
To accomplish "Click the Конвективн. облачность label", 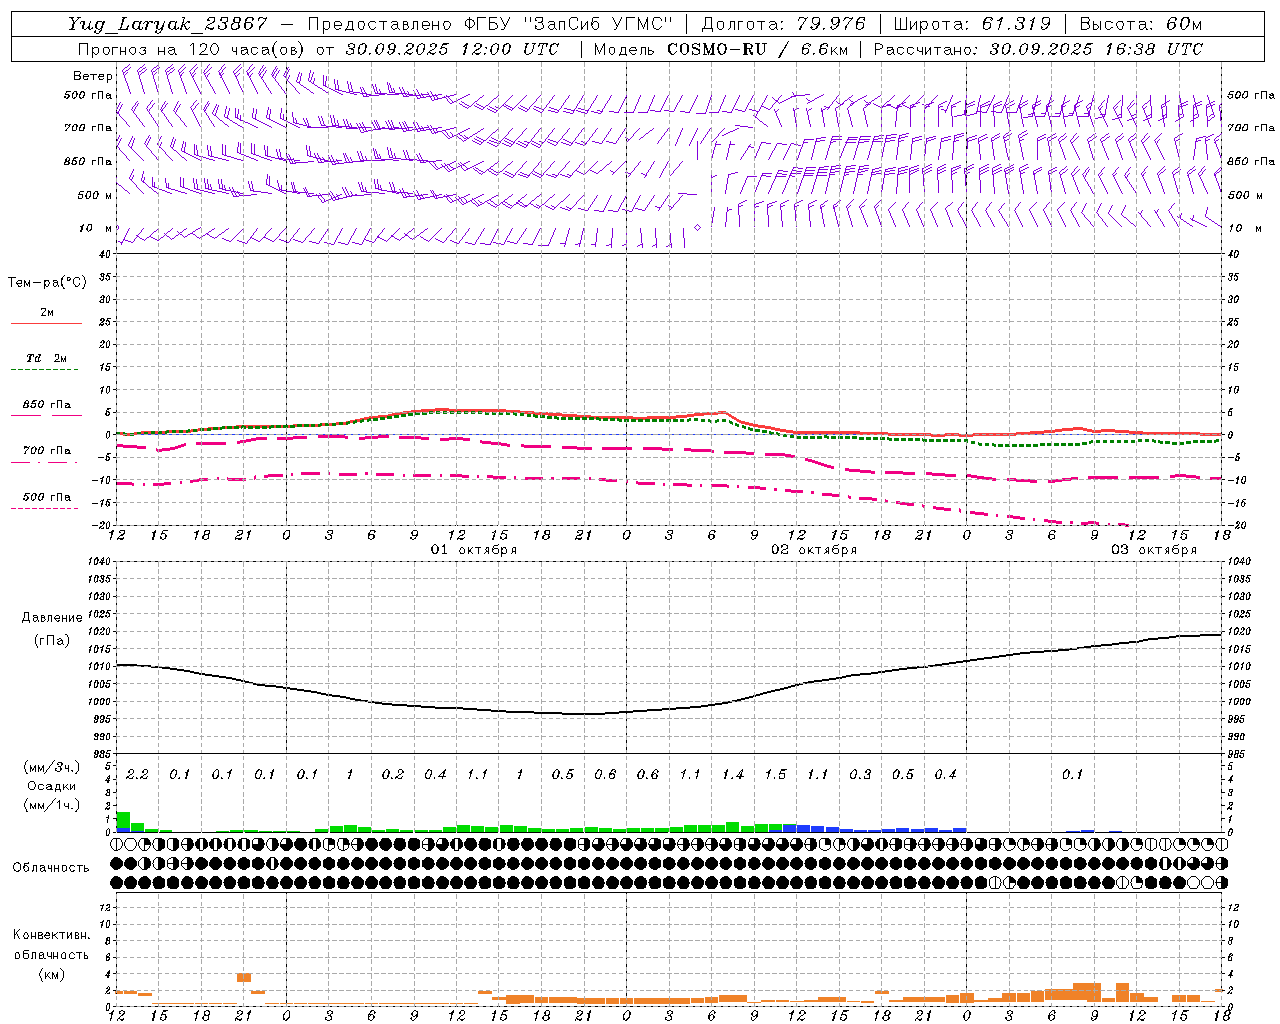I will tap(51, 945).
